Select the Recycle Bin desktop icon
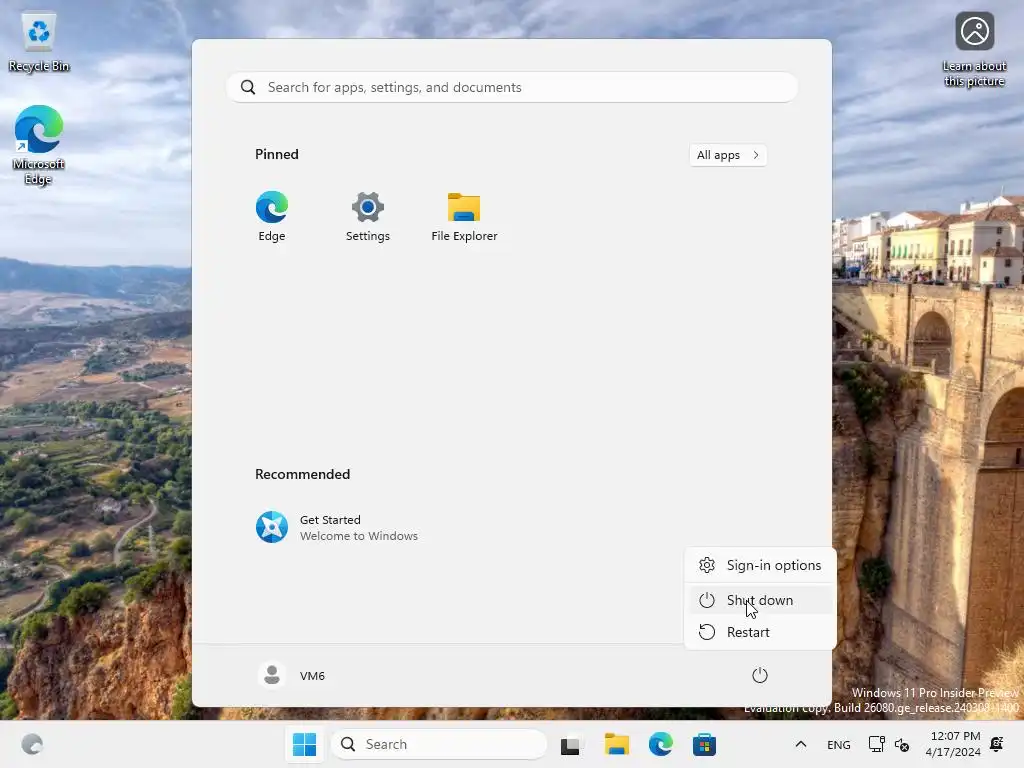 [x=39, y=42]
